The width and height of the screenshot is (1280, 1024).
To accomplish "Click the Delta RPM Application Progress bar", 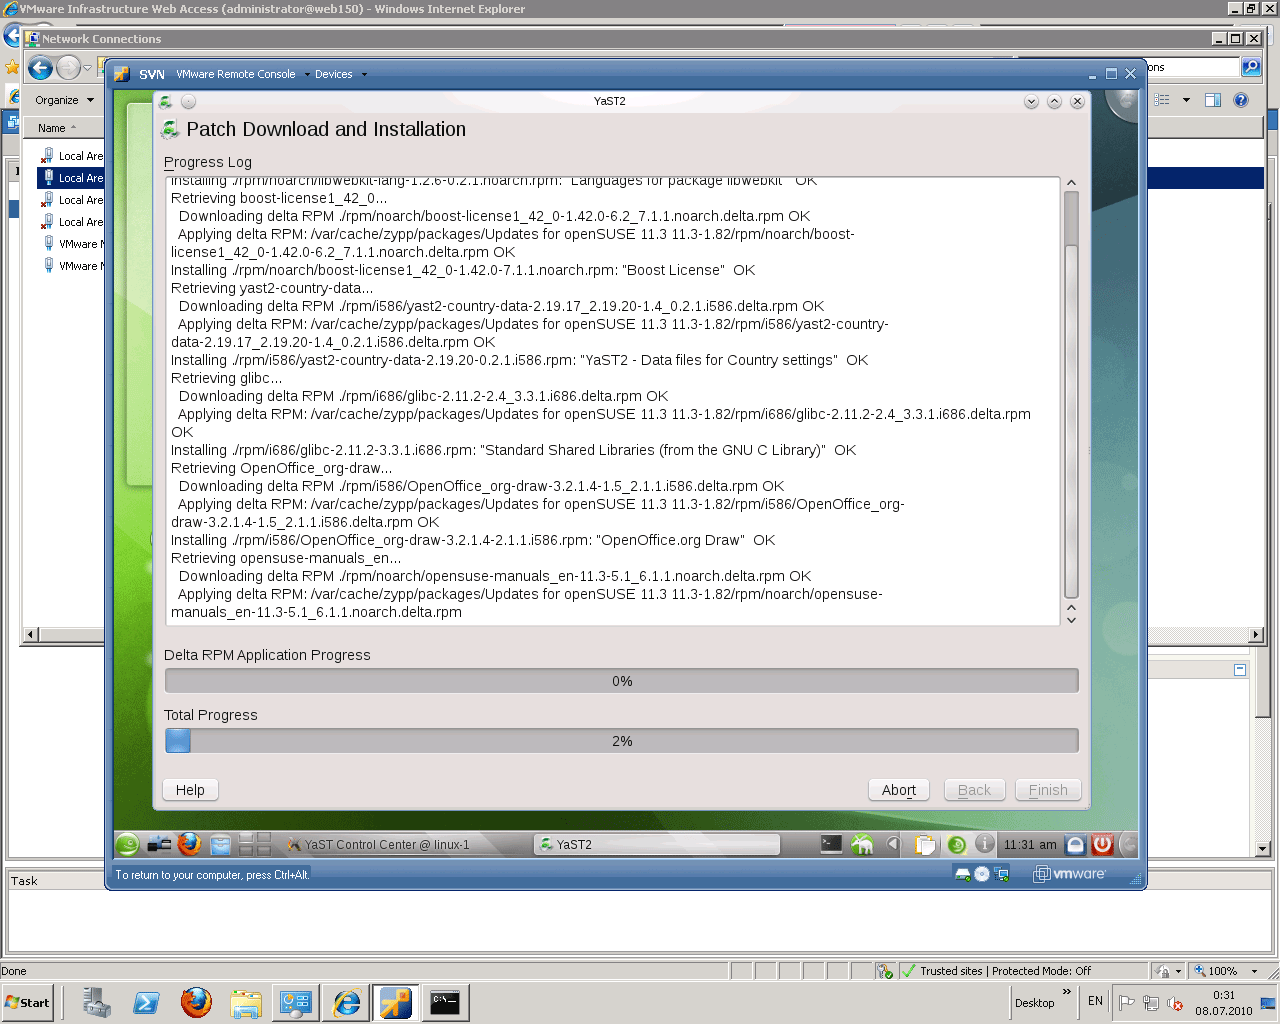I will pos(622,681).
